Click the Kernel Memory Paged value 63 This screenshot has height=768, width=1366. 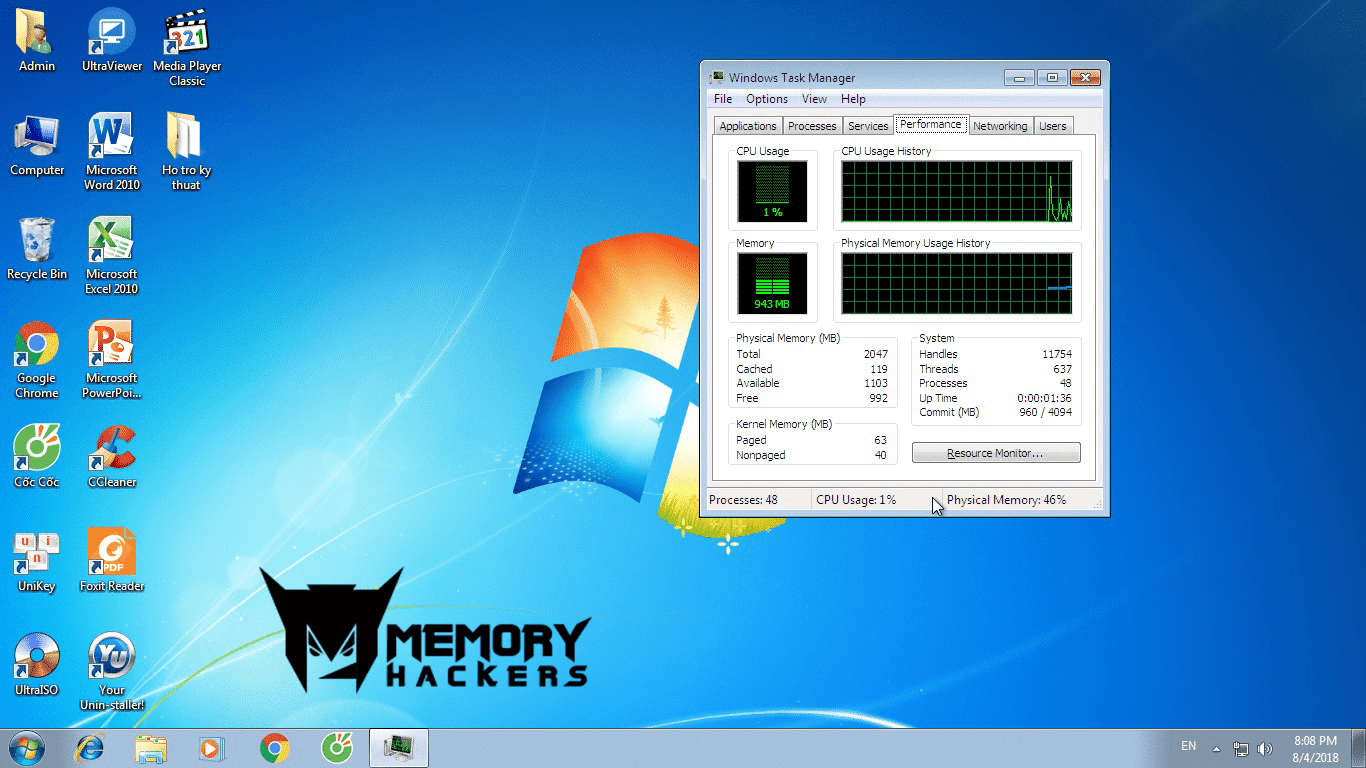(x=880, y=440)
